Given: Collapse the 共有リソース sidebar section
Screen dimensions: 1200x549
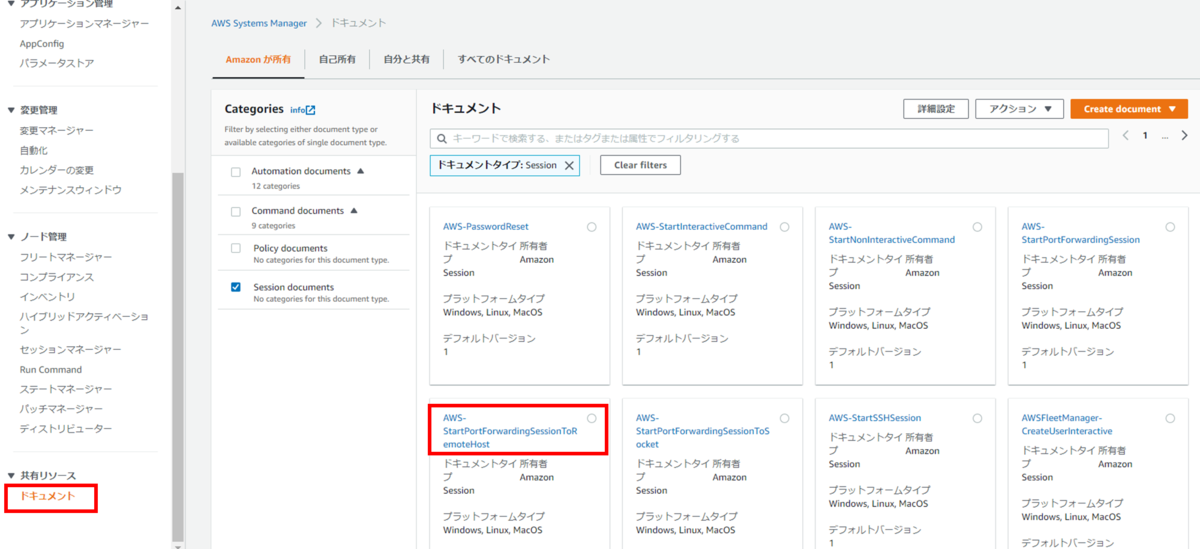Looking at the screenshot, I should 11,476.
